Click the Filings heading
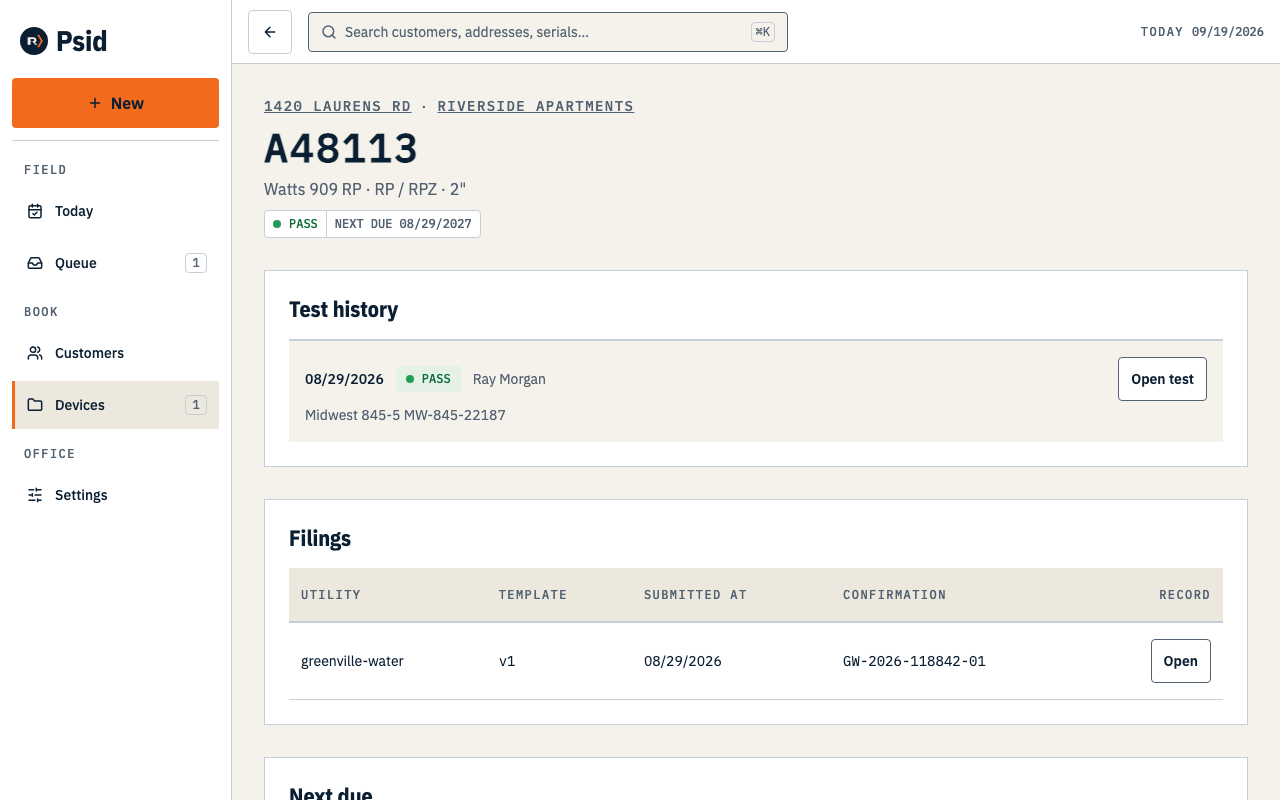Image resolution: width=1280 pixels, height=800 pixels. click(320, 539)
